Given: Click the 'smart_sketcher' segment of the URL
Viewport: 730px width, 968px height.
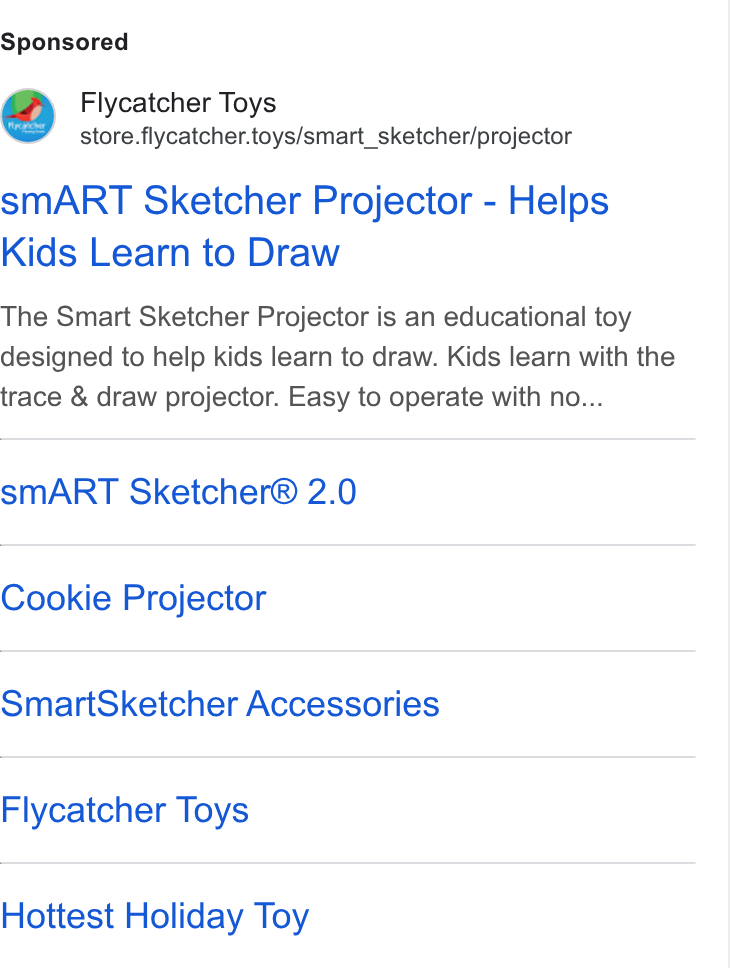Looking at the screenshot, I should tap(384, 137).
